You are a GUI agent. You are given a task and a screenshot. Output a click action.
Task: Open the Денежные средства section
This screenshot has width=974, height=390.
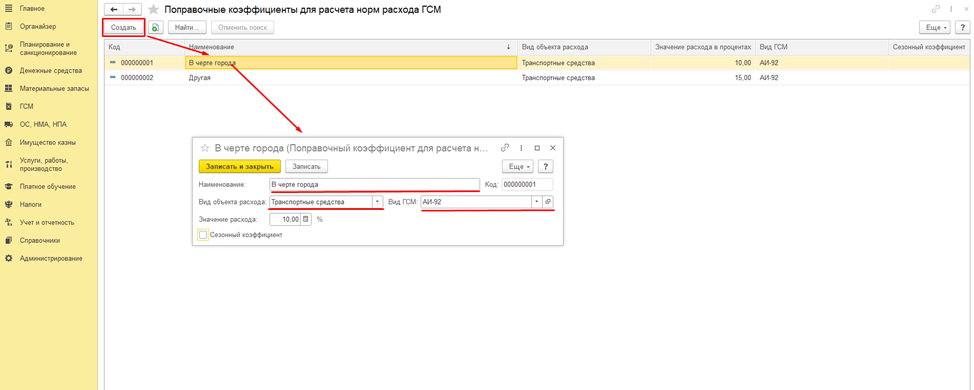tap(50, 71)
